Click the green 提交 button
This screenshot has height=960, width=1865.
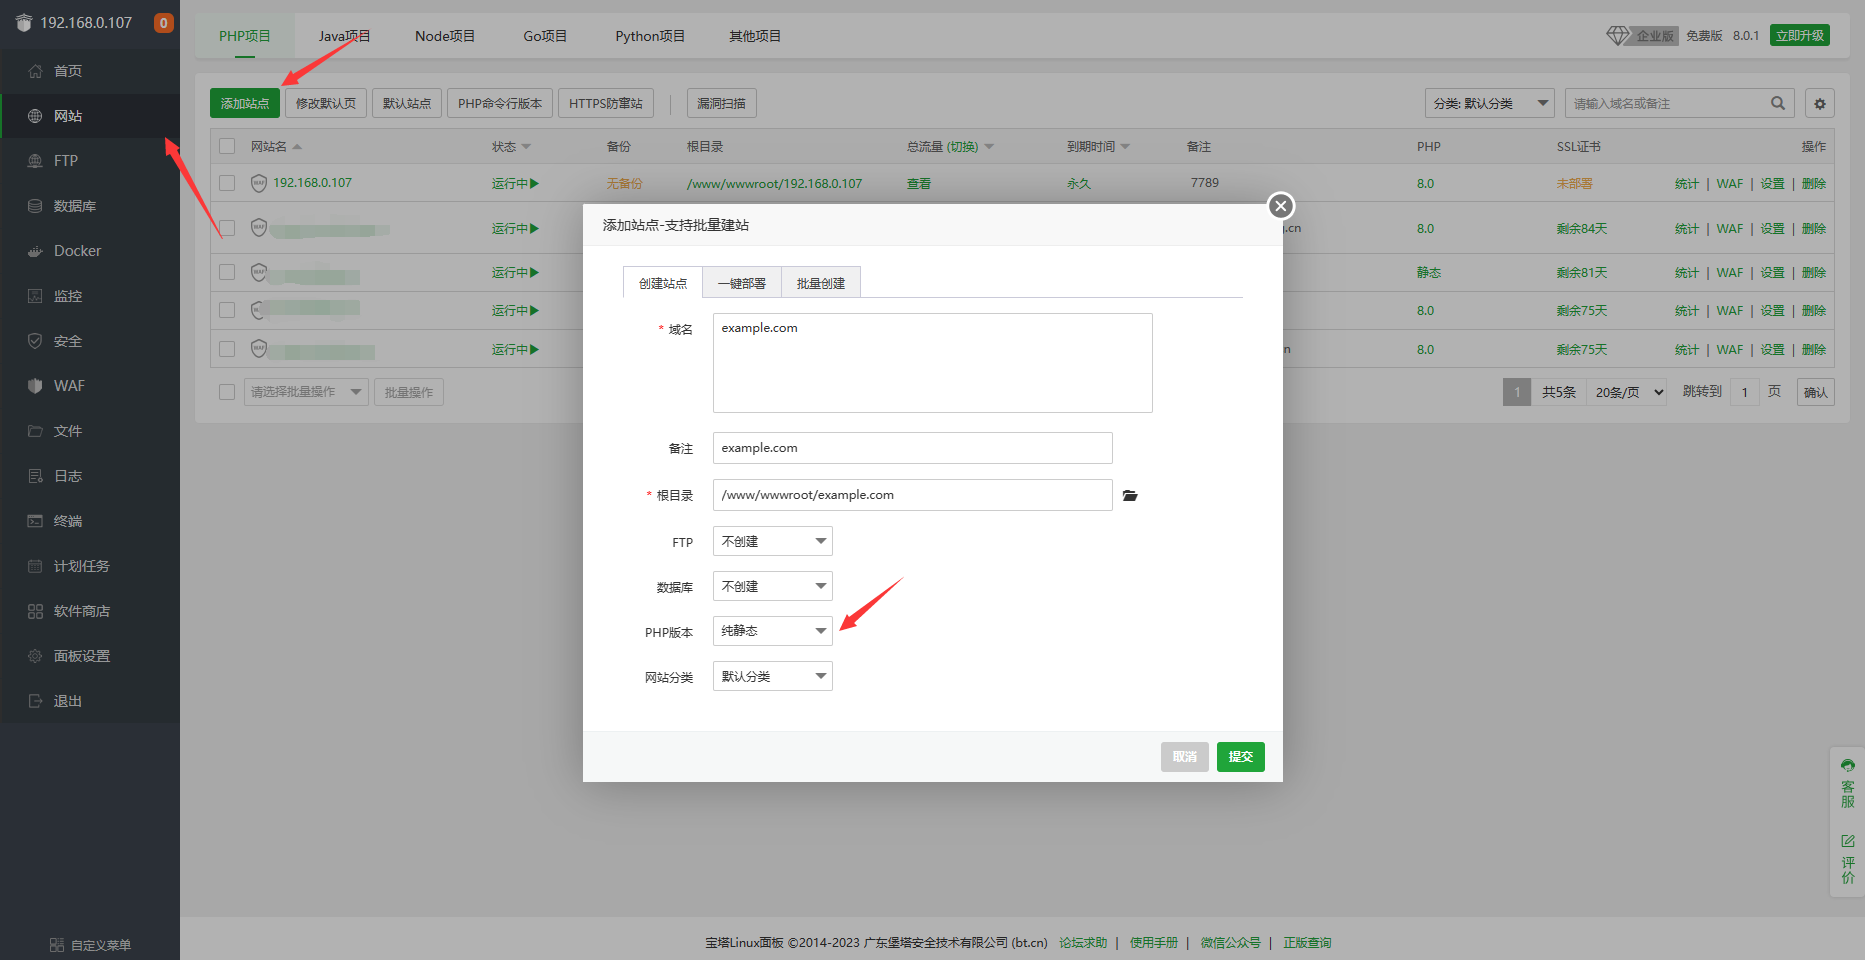click(1240, 757)
